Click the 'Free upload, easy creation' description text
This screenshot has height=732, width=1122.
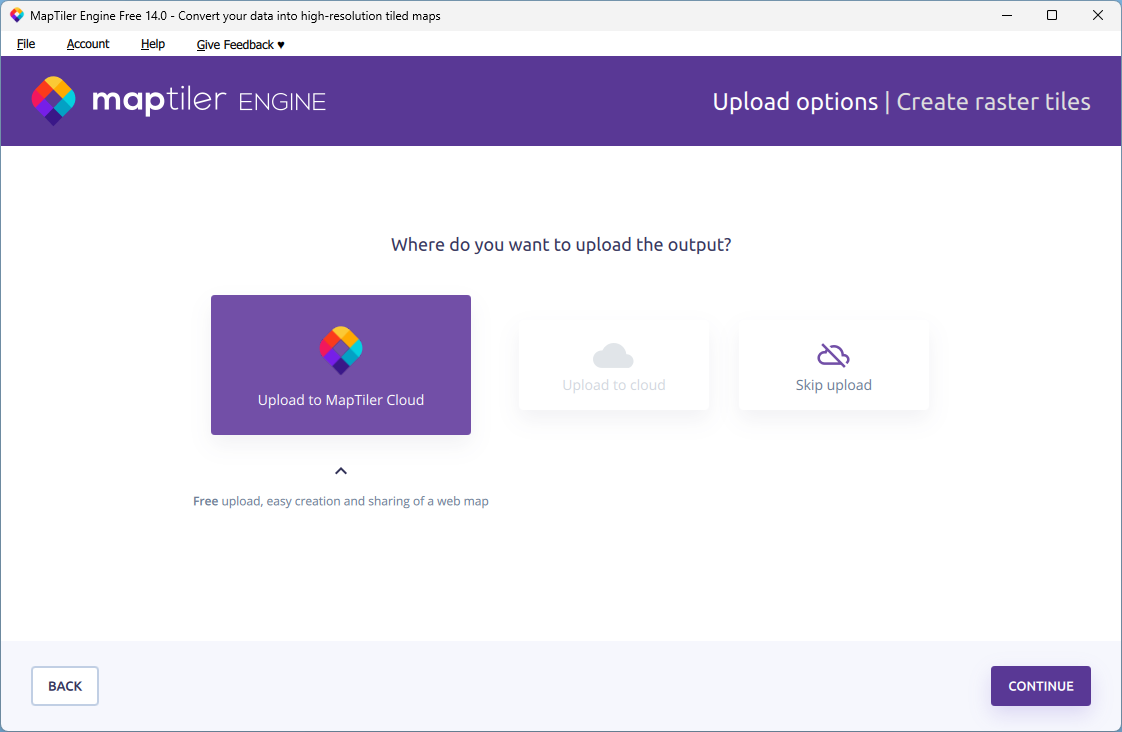(341, 501)
